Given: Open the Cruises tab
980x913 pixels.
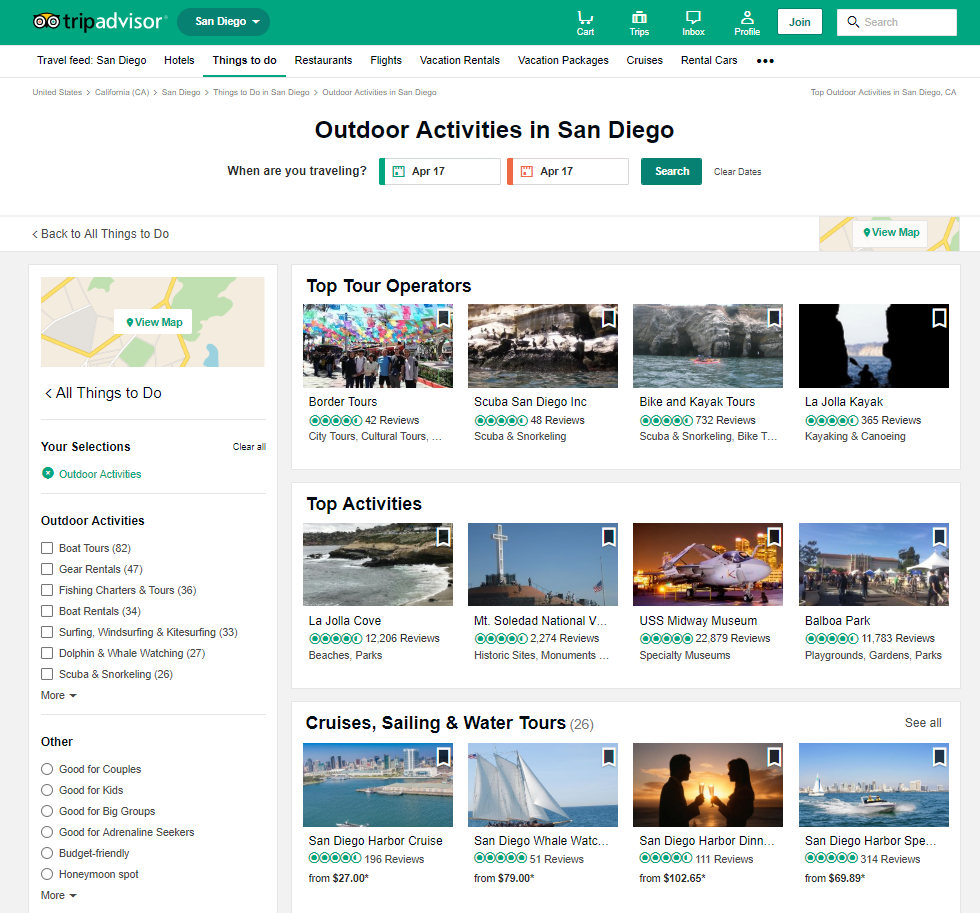Looking at the screenshot, I should (644, 60).
